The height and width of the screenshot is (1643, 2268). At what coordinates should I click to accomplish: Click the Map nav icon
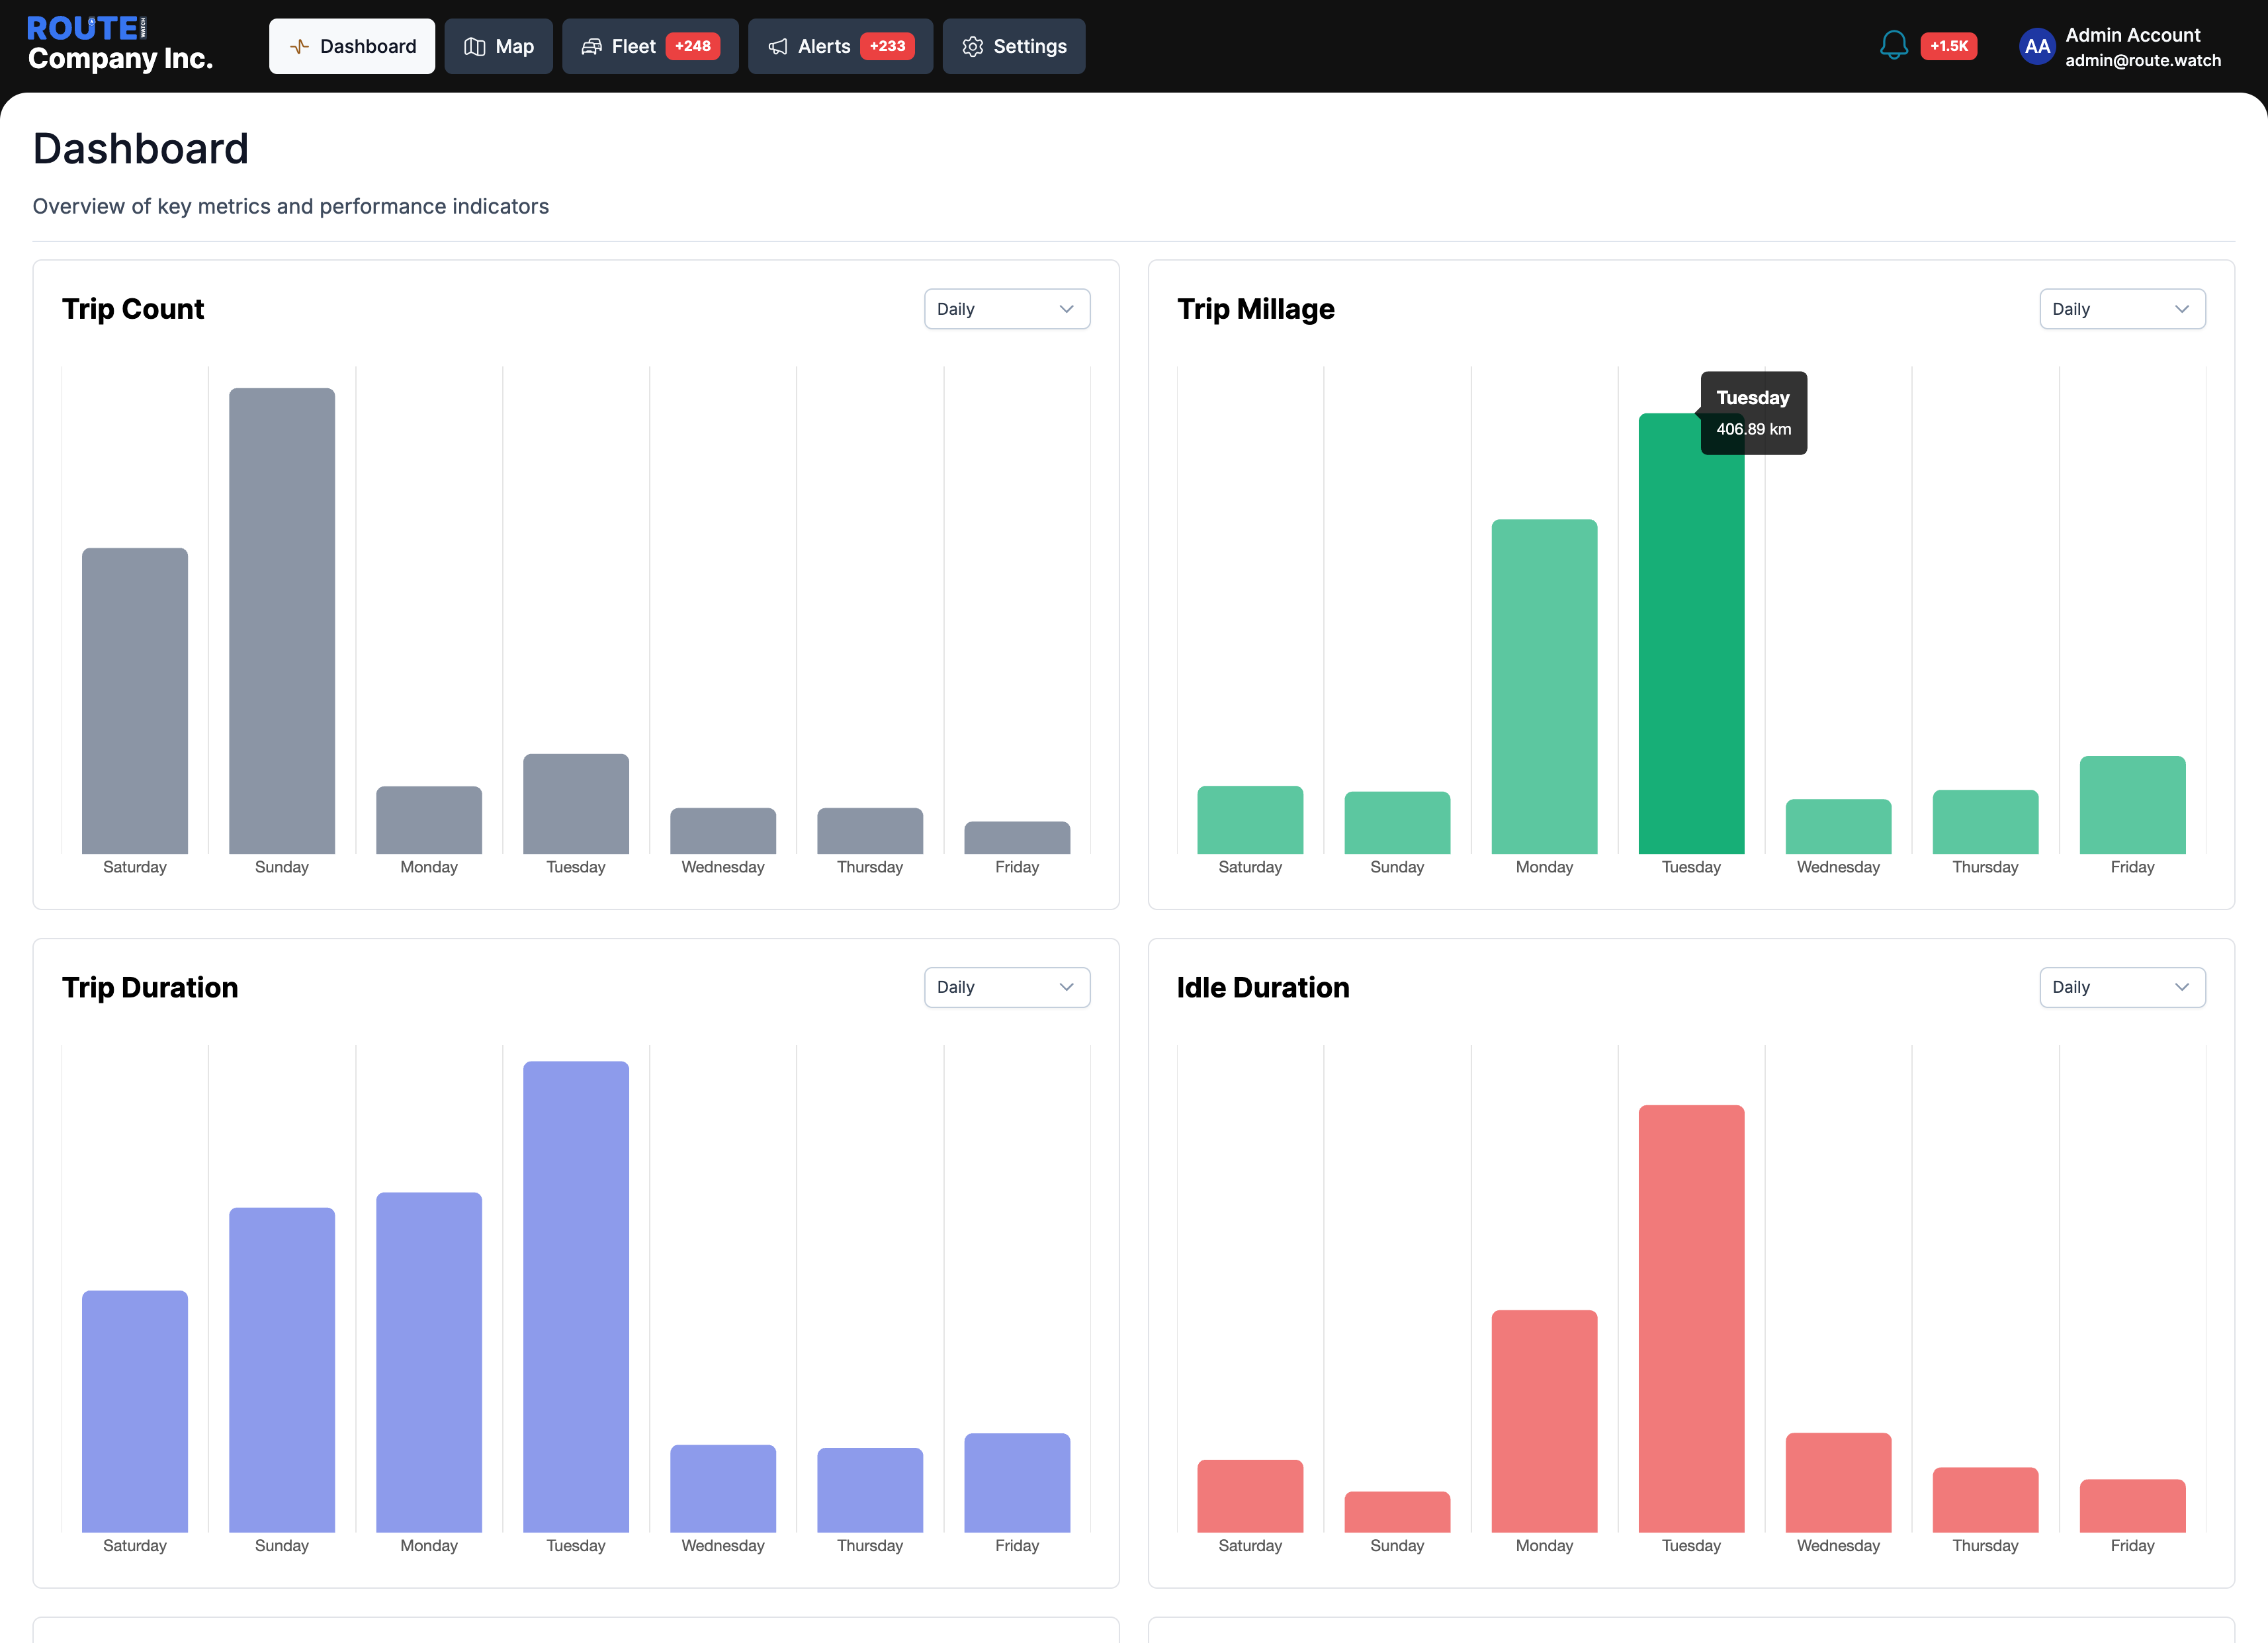(x=475, y=47)
